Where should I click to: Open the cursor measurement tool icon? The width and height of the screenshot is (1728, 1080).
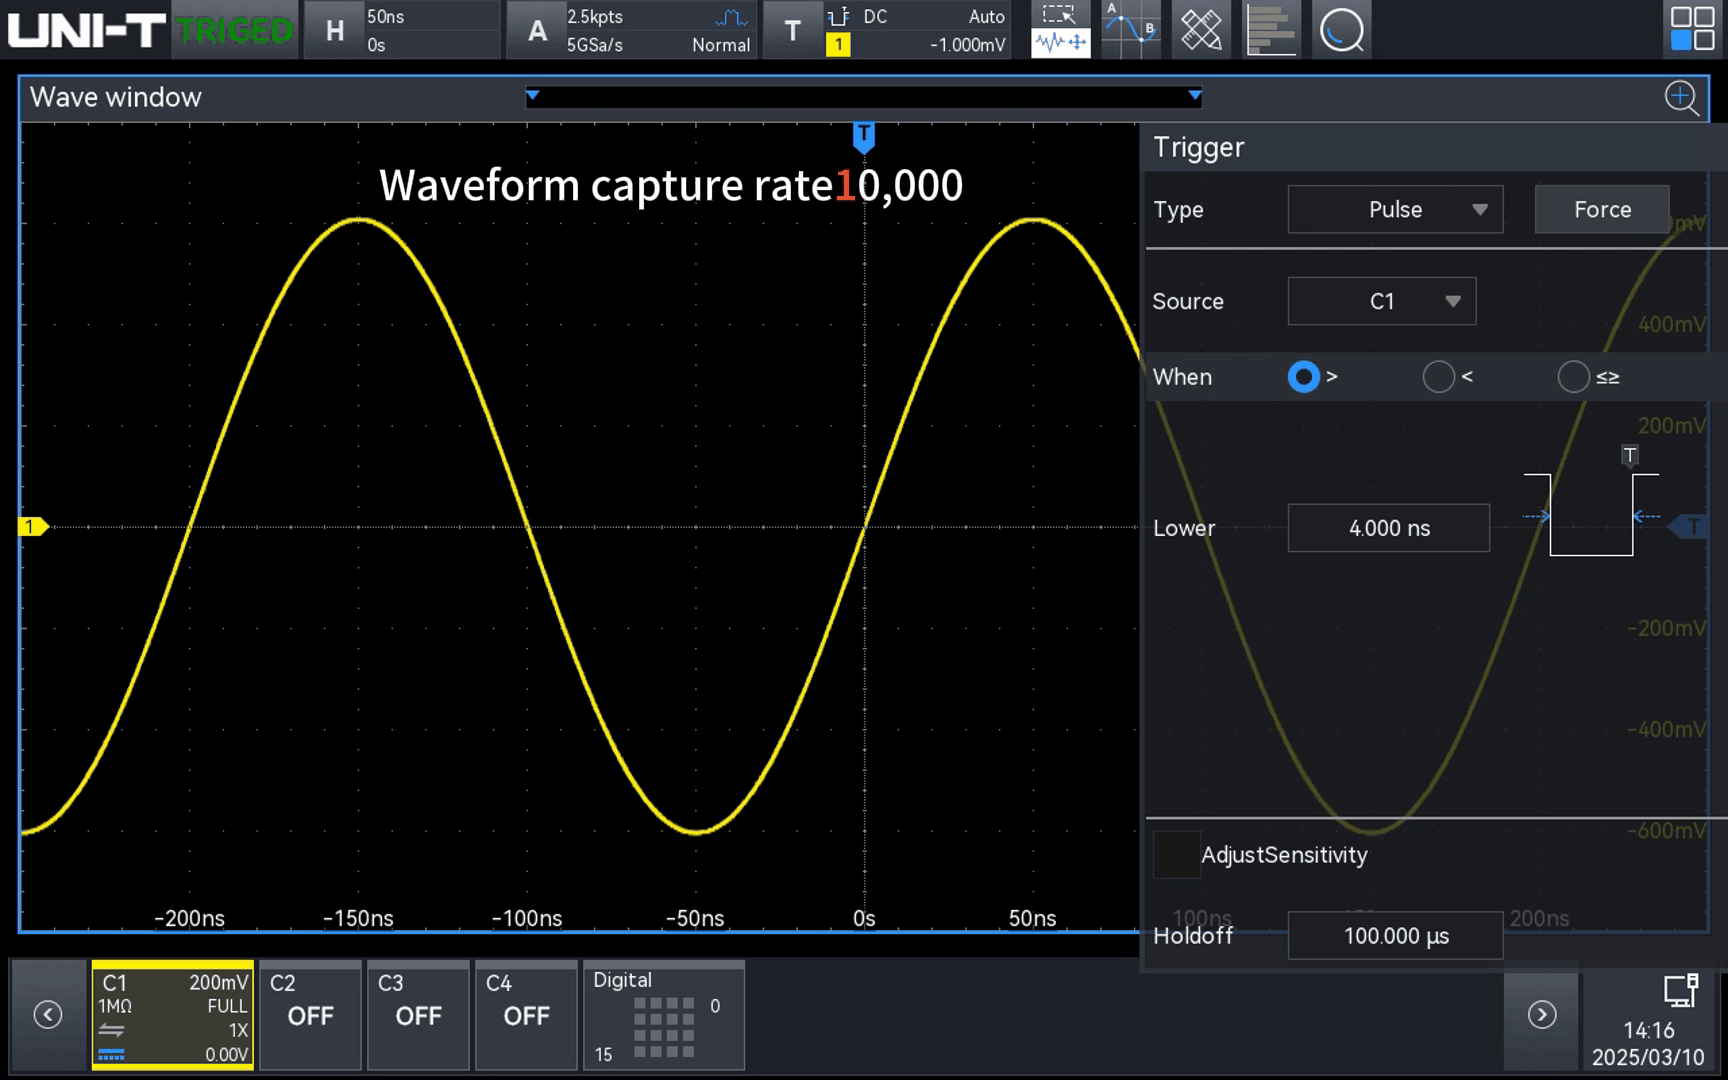click(1130, 30)
